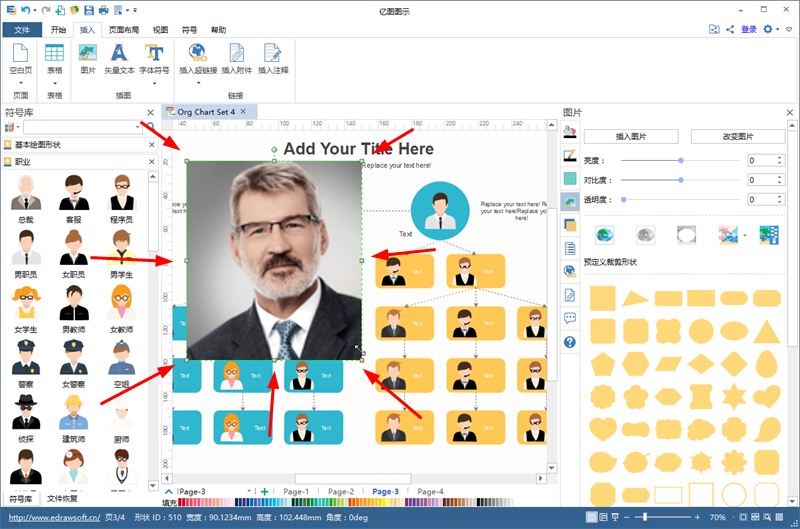Adjust the 亮度 brightness slider

point(681,160)
